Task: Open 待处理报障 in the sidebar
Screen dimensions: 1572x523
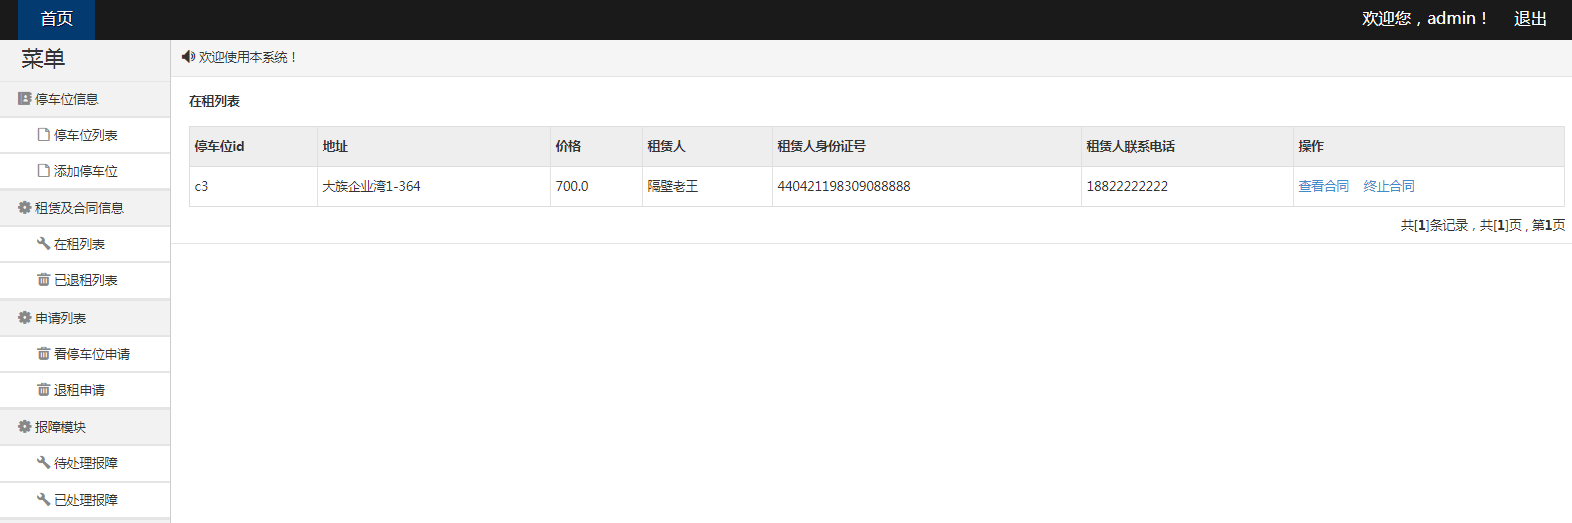Action: pyautogui.click(x=85, y=463)
